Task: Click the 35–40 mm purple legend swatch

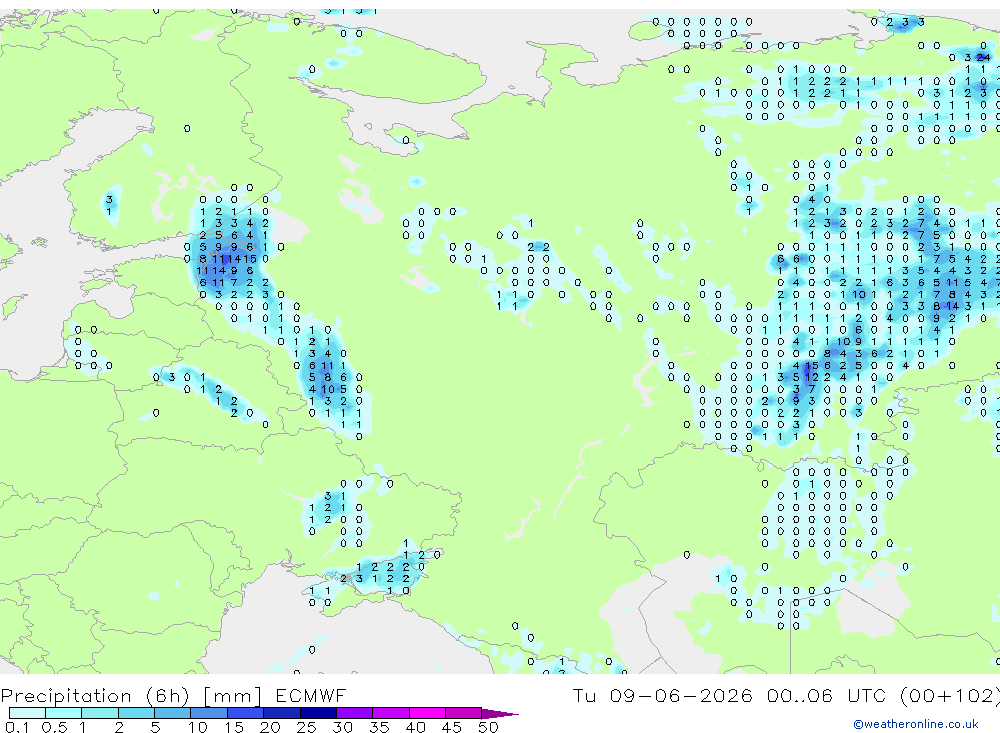Action: tap(391, 713)
